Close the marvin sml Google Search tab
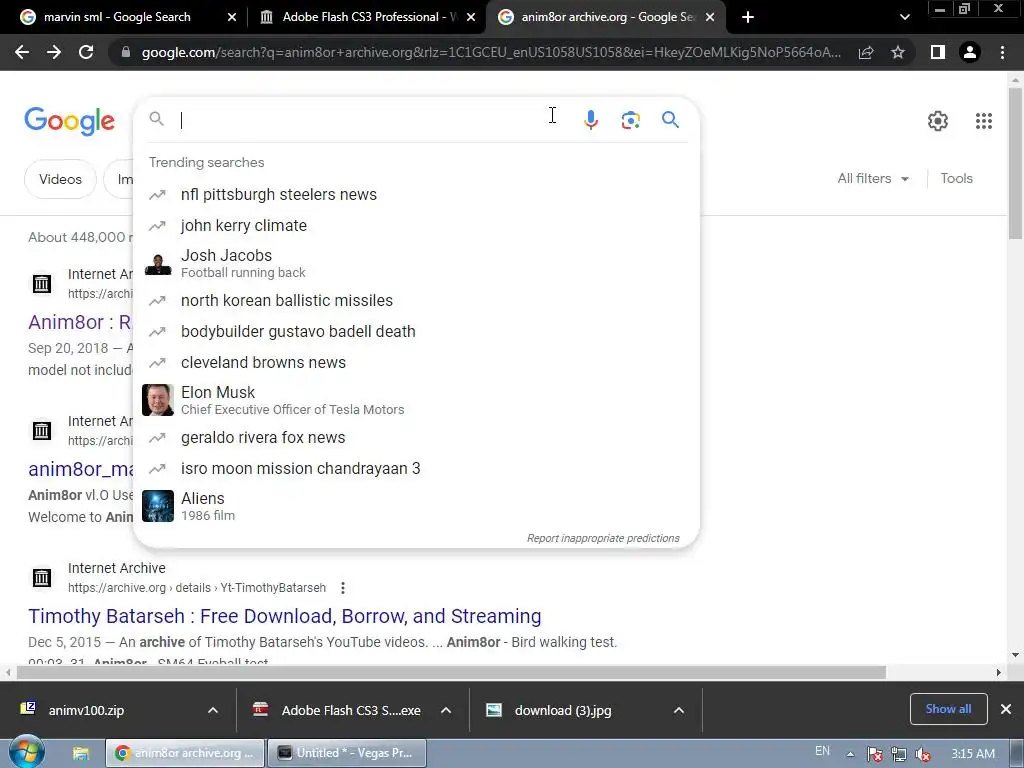 point(232,17)
